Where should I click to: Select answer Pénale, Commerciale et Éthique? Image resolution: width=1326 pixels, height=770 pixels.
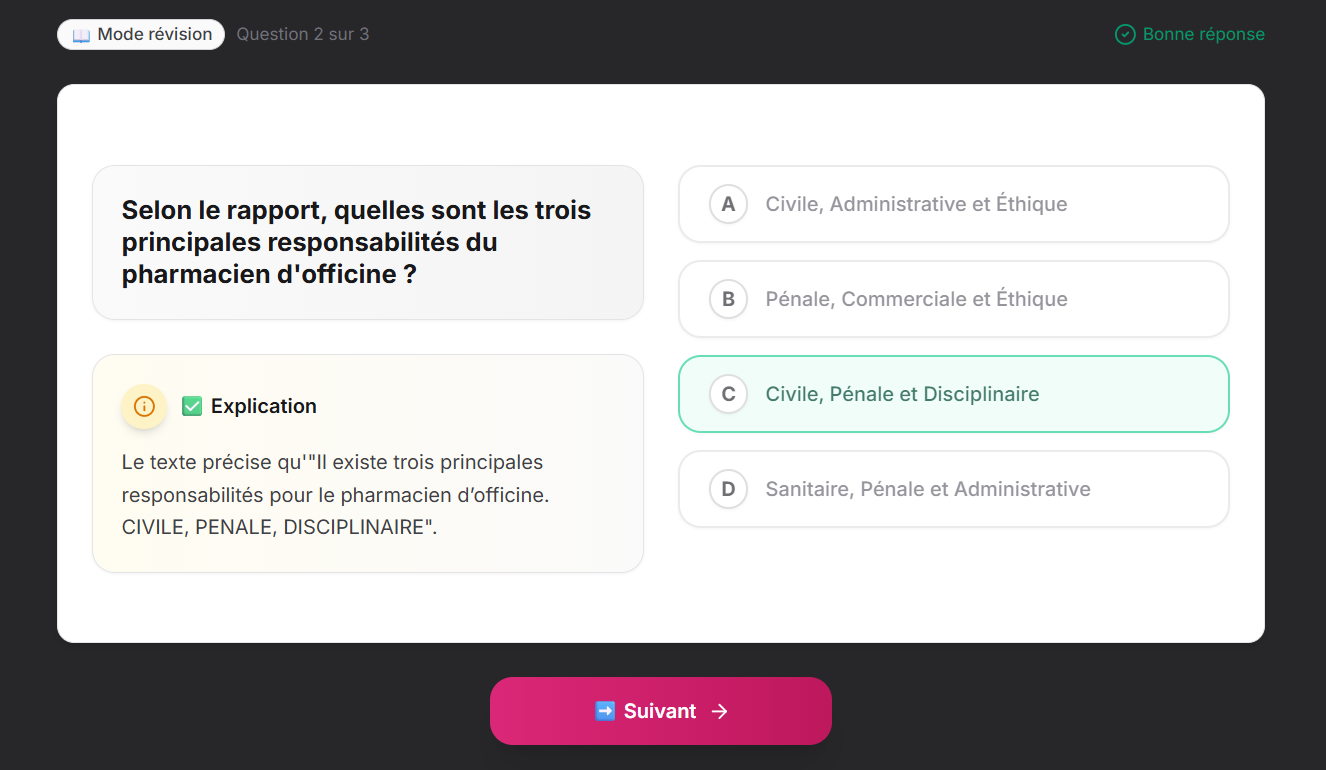tap(953, 299)
